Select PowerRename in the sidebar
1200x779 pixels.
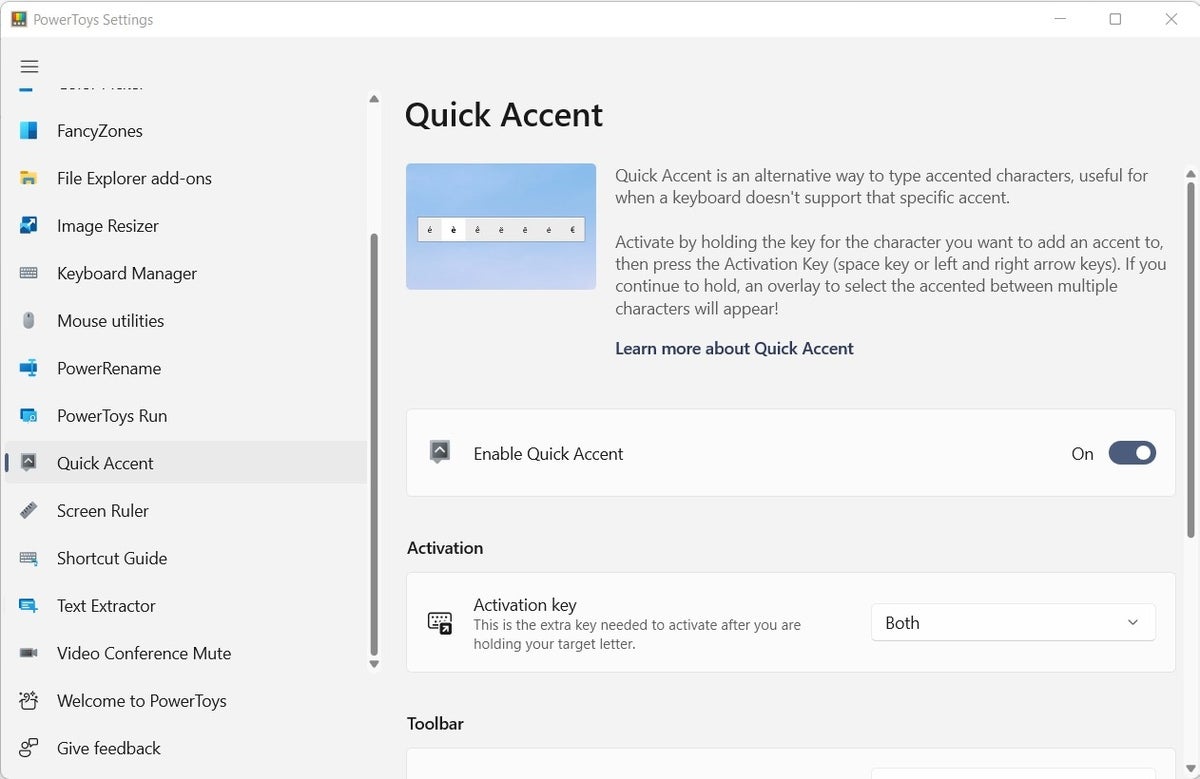186,368
